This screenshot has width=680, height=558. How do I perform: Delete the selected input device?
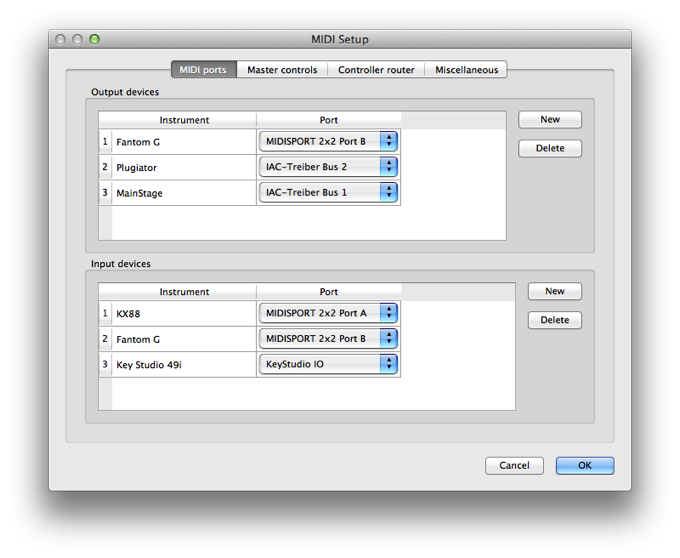point(555,320)
